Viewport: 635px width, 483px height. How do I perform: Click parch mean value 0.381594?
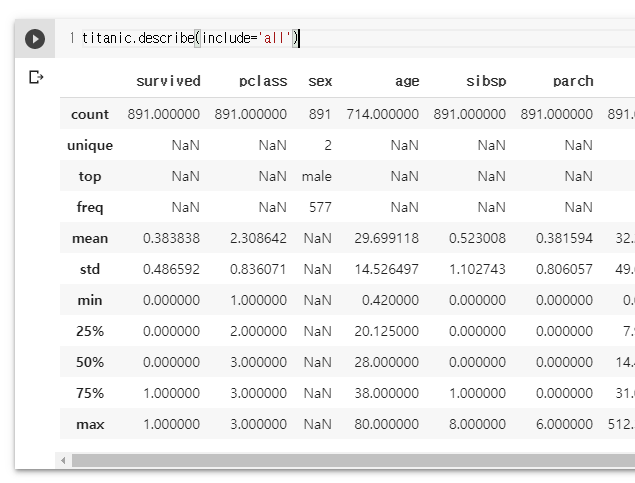pyautogui.click(x=565, y=238)
